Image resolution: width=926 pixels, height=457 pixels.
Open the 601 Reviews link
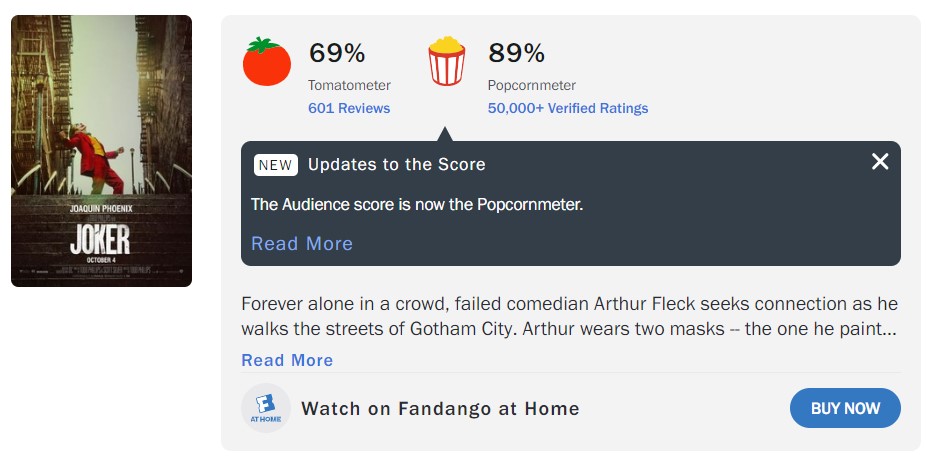[349, 108]
